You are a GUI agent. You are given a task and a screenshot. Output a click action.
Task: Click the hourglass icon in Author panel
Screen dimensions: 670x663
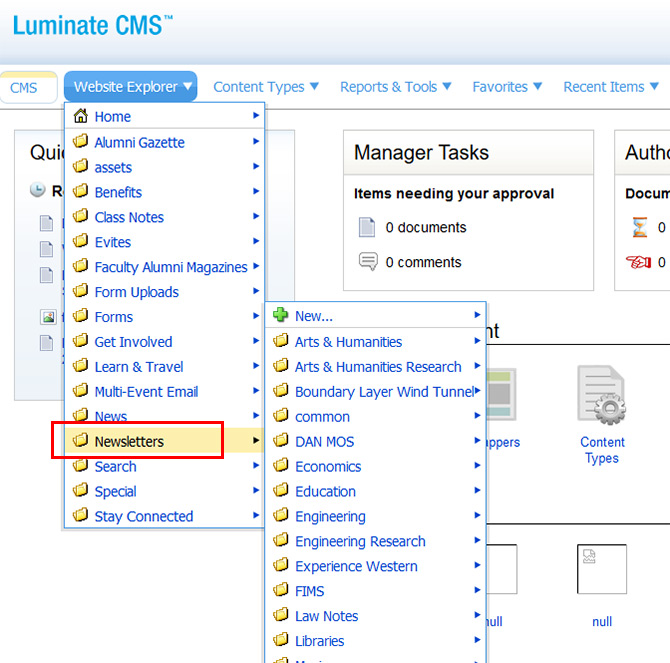coord(640,227)
